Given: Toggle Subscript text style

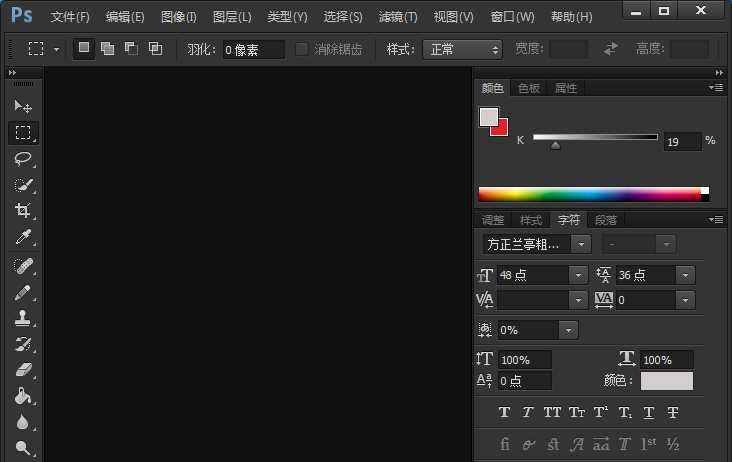Looking at the screenshot, I should (625, 412).
